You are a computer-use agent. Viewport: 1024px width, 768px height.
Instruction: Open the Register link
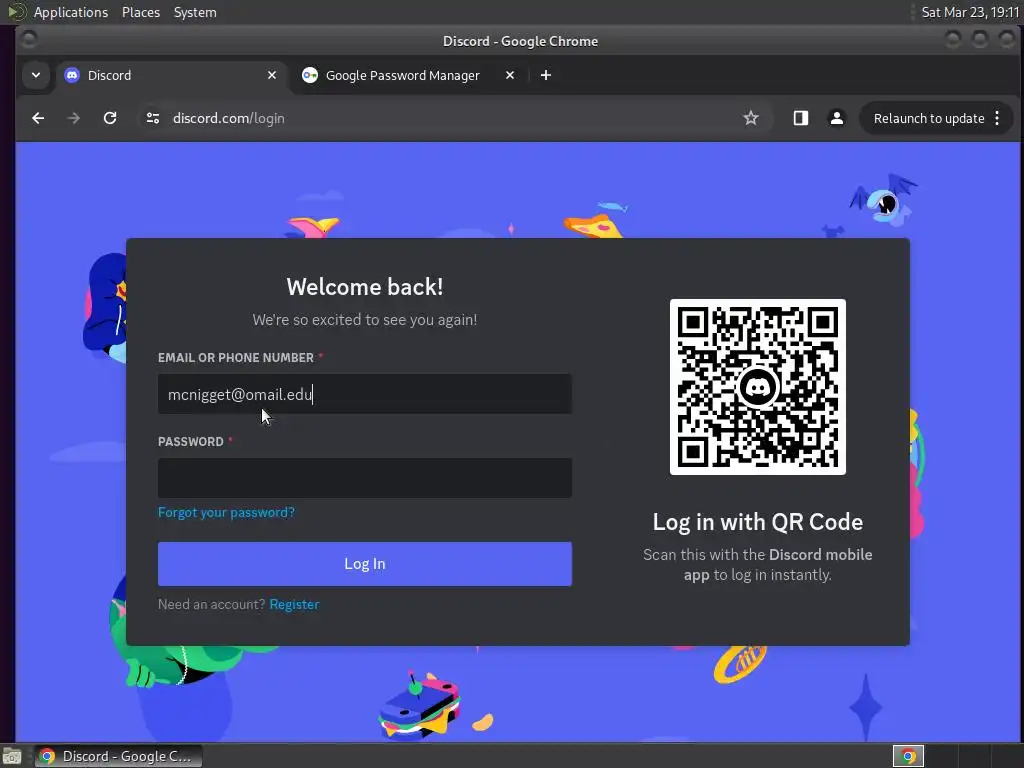294,604
